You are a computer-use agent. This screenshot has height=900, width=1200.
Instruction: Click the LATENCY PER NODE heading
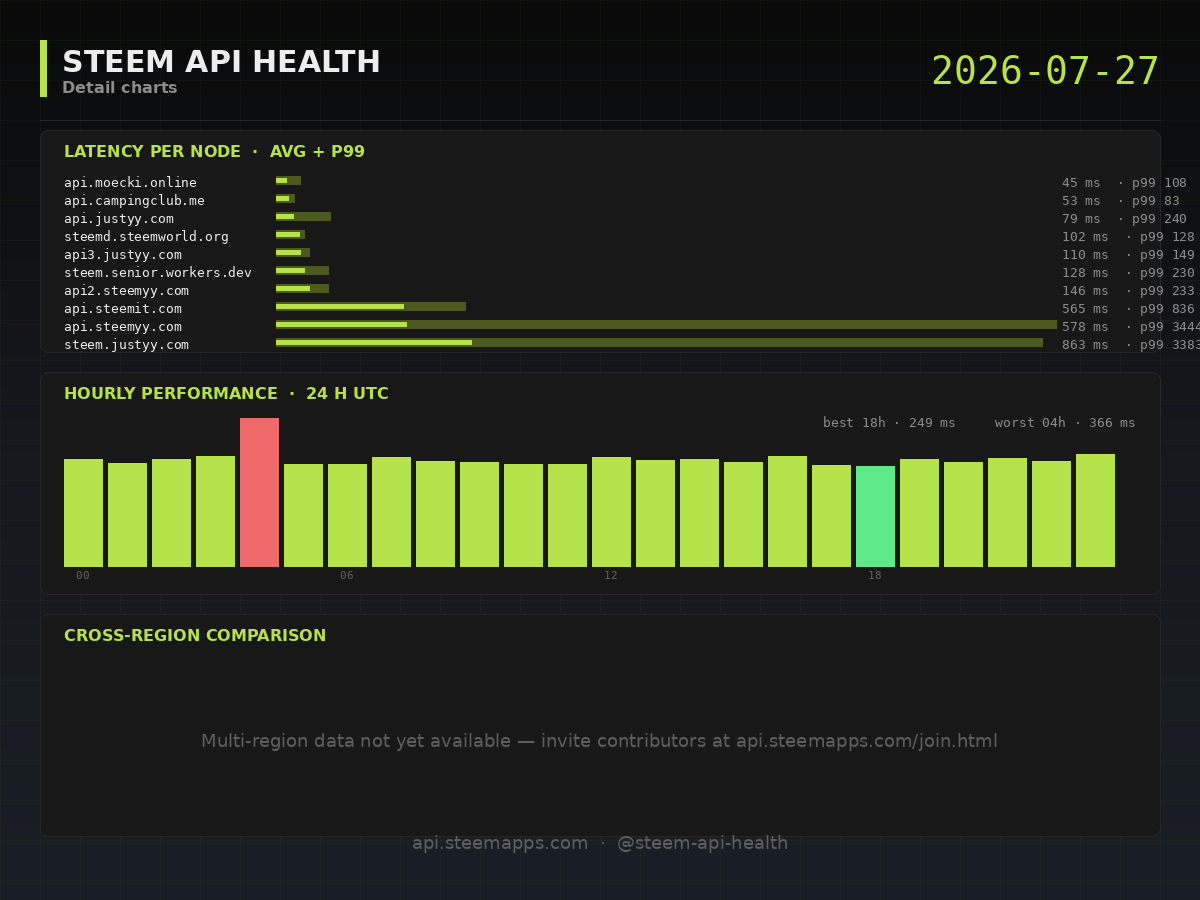click(x=214, y=152)
